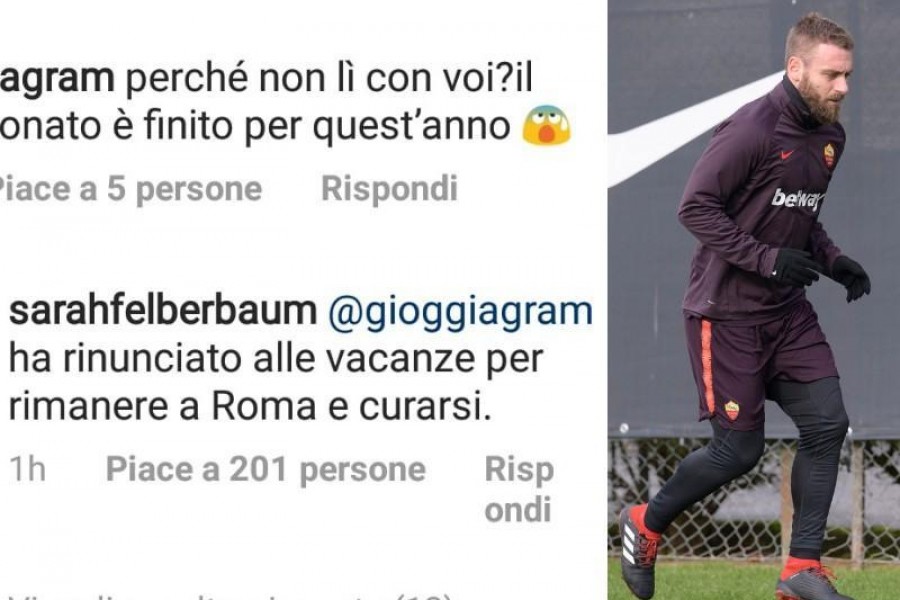Click the betway sponsor logo on jacket
The height and width of the screenshot is (600, 900).
pos(796,199)
